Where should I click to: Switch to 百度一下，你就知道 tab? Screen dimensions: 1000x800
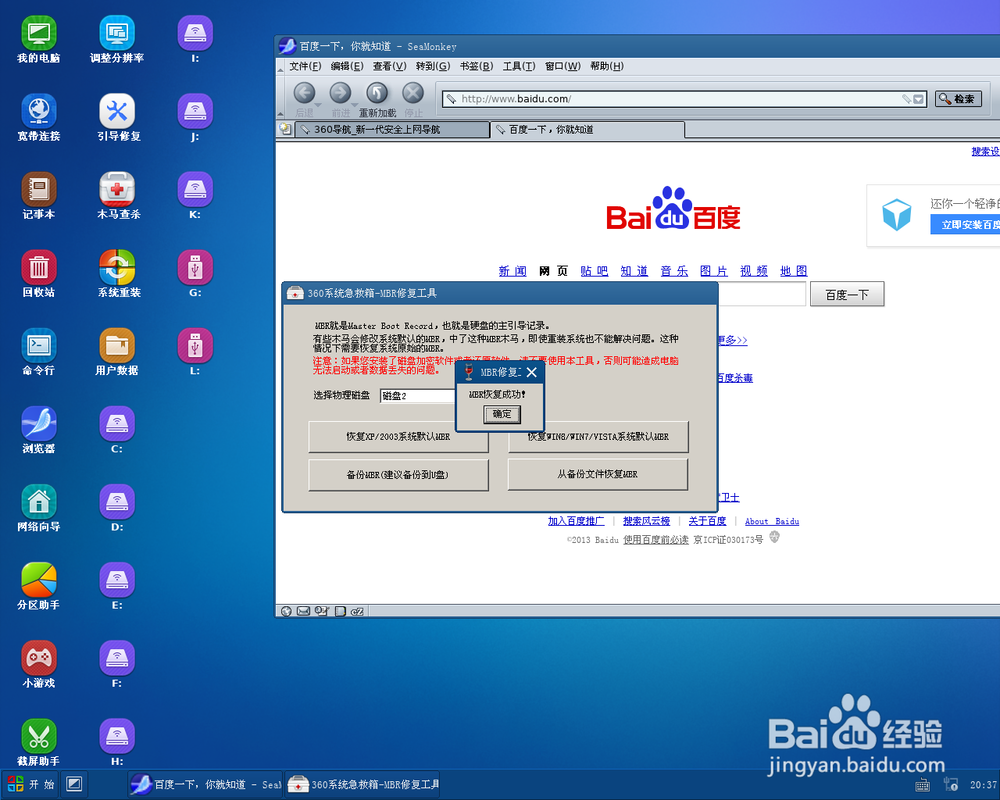587,130
